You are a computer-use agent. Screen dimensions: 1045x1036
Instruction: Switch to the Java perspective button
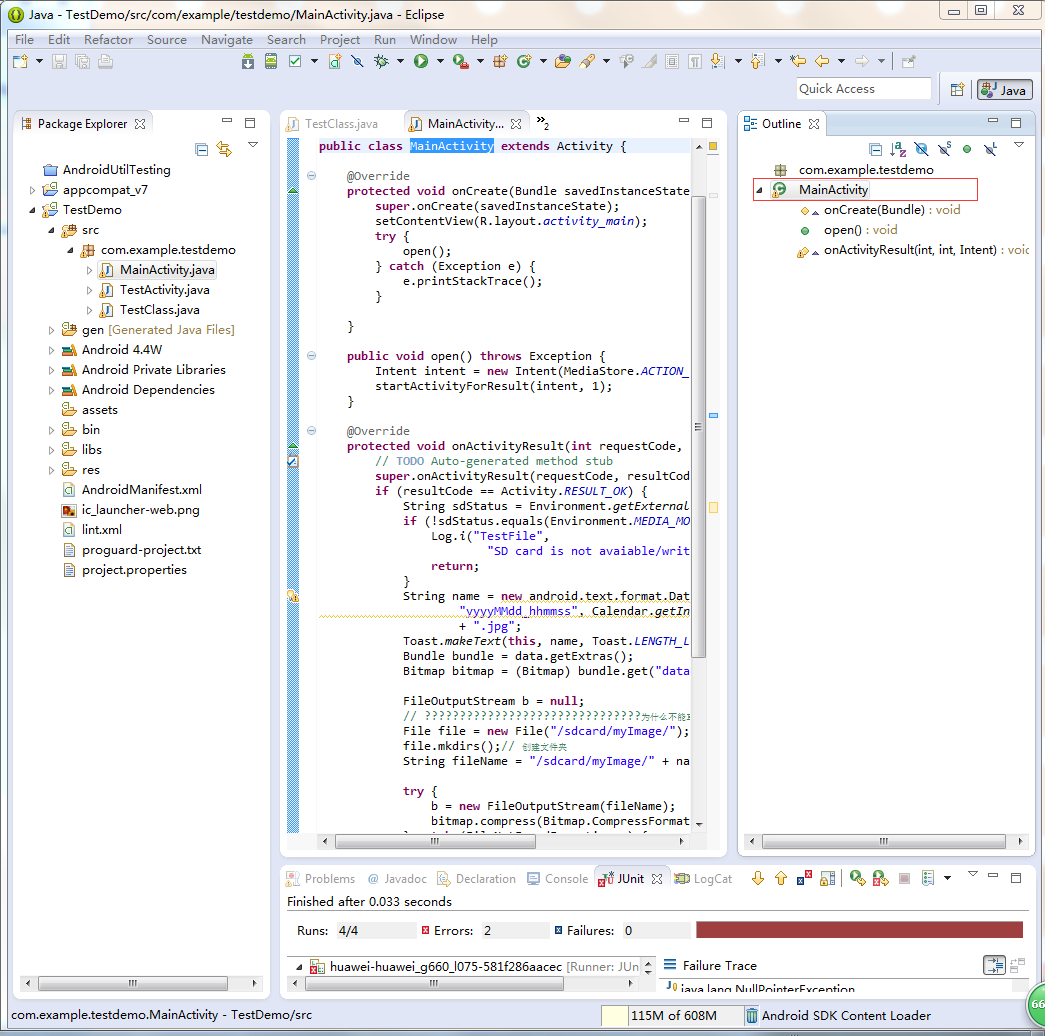(1004, 89)
